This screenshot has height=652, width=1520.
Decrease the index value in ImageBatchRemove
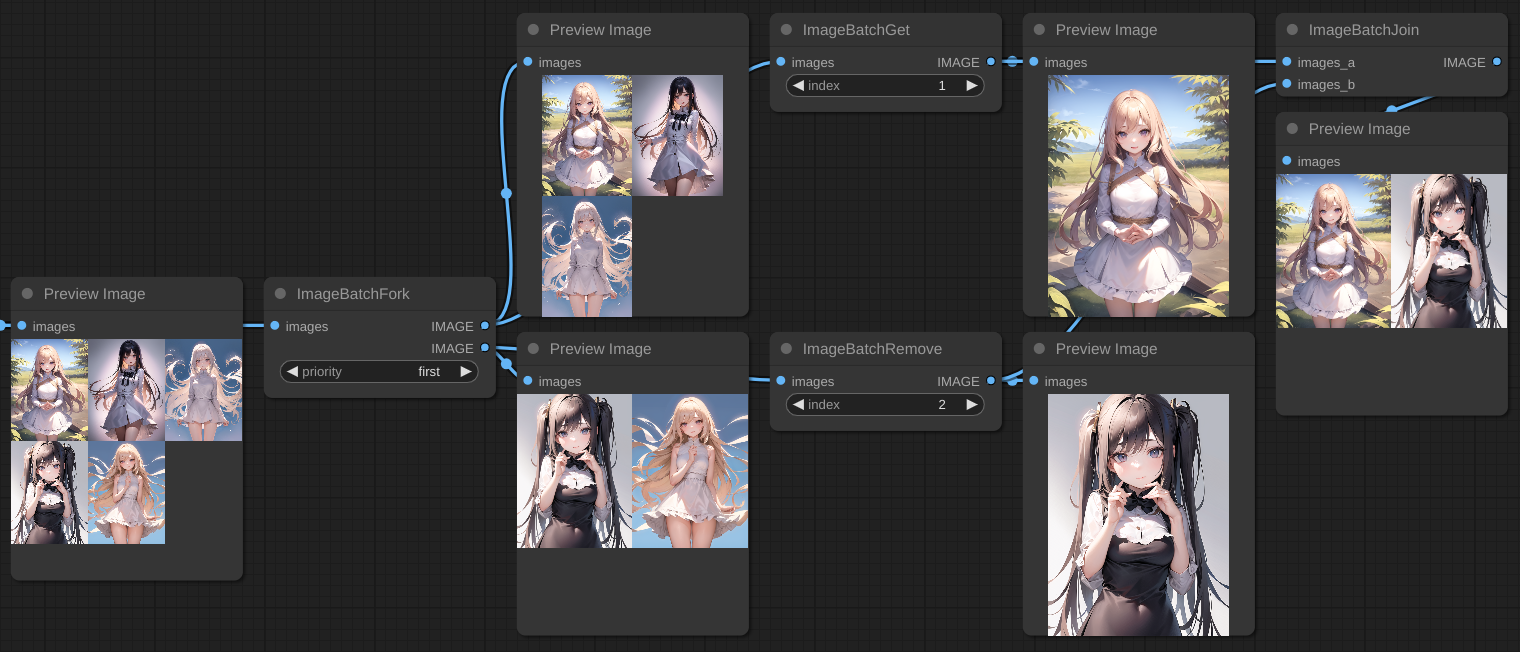[798, 405]
